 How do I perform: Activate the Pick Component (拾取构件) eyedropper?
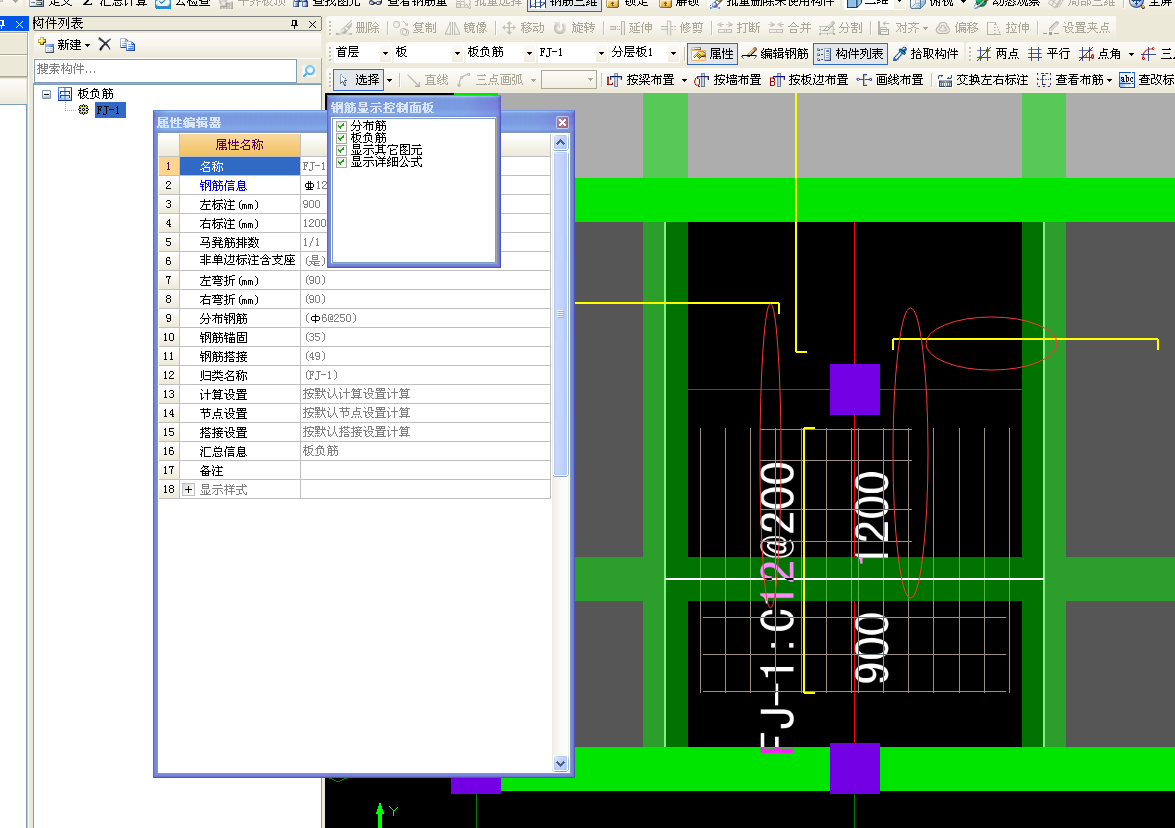click(x=926, y=53)
